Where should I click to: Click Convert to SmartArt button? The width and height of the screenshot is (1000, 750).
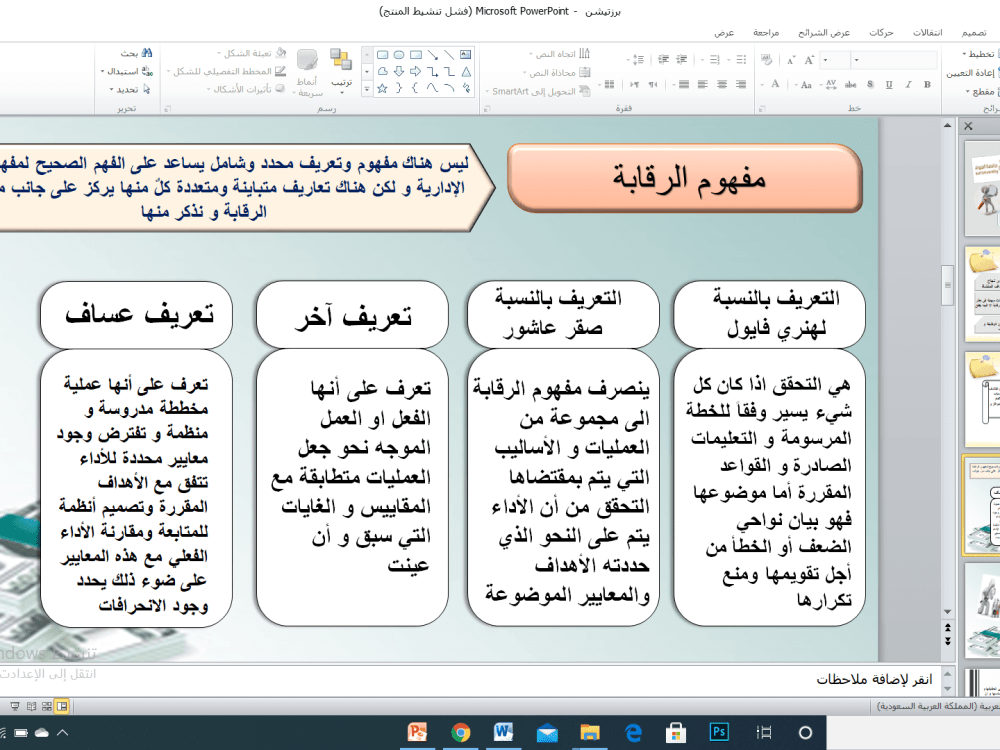point(538,91)
